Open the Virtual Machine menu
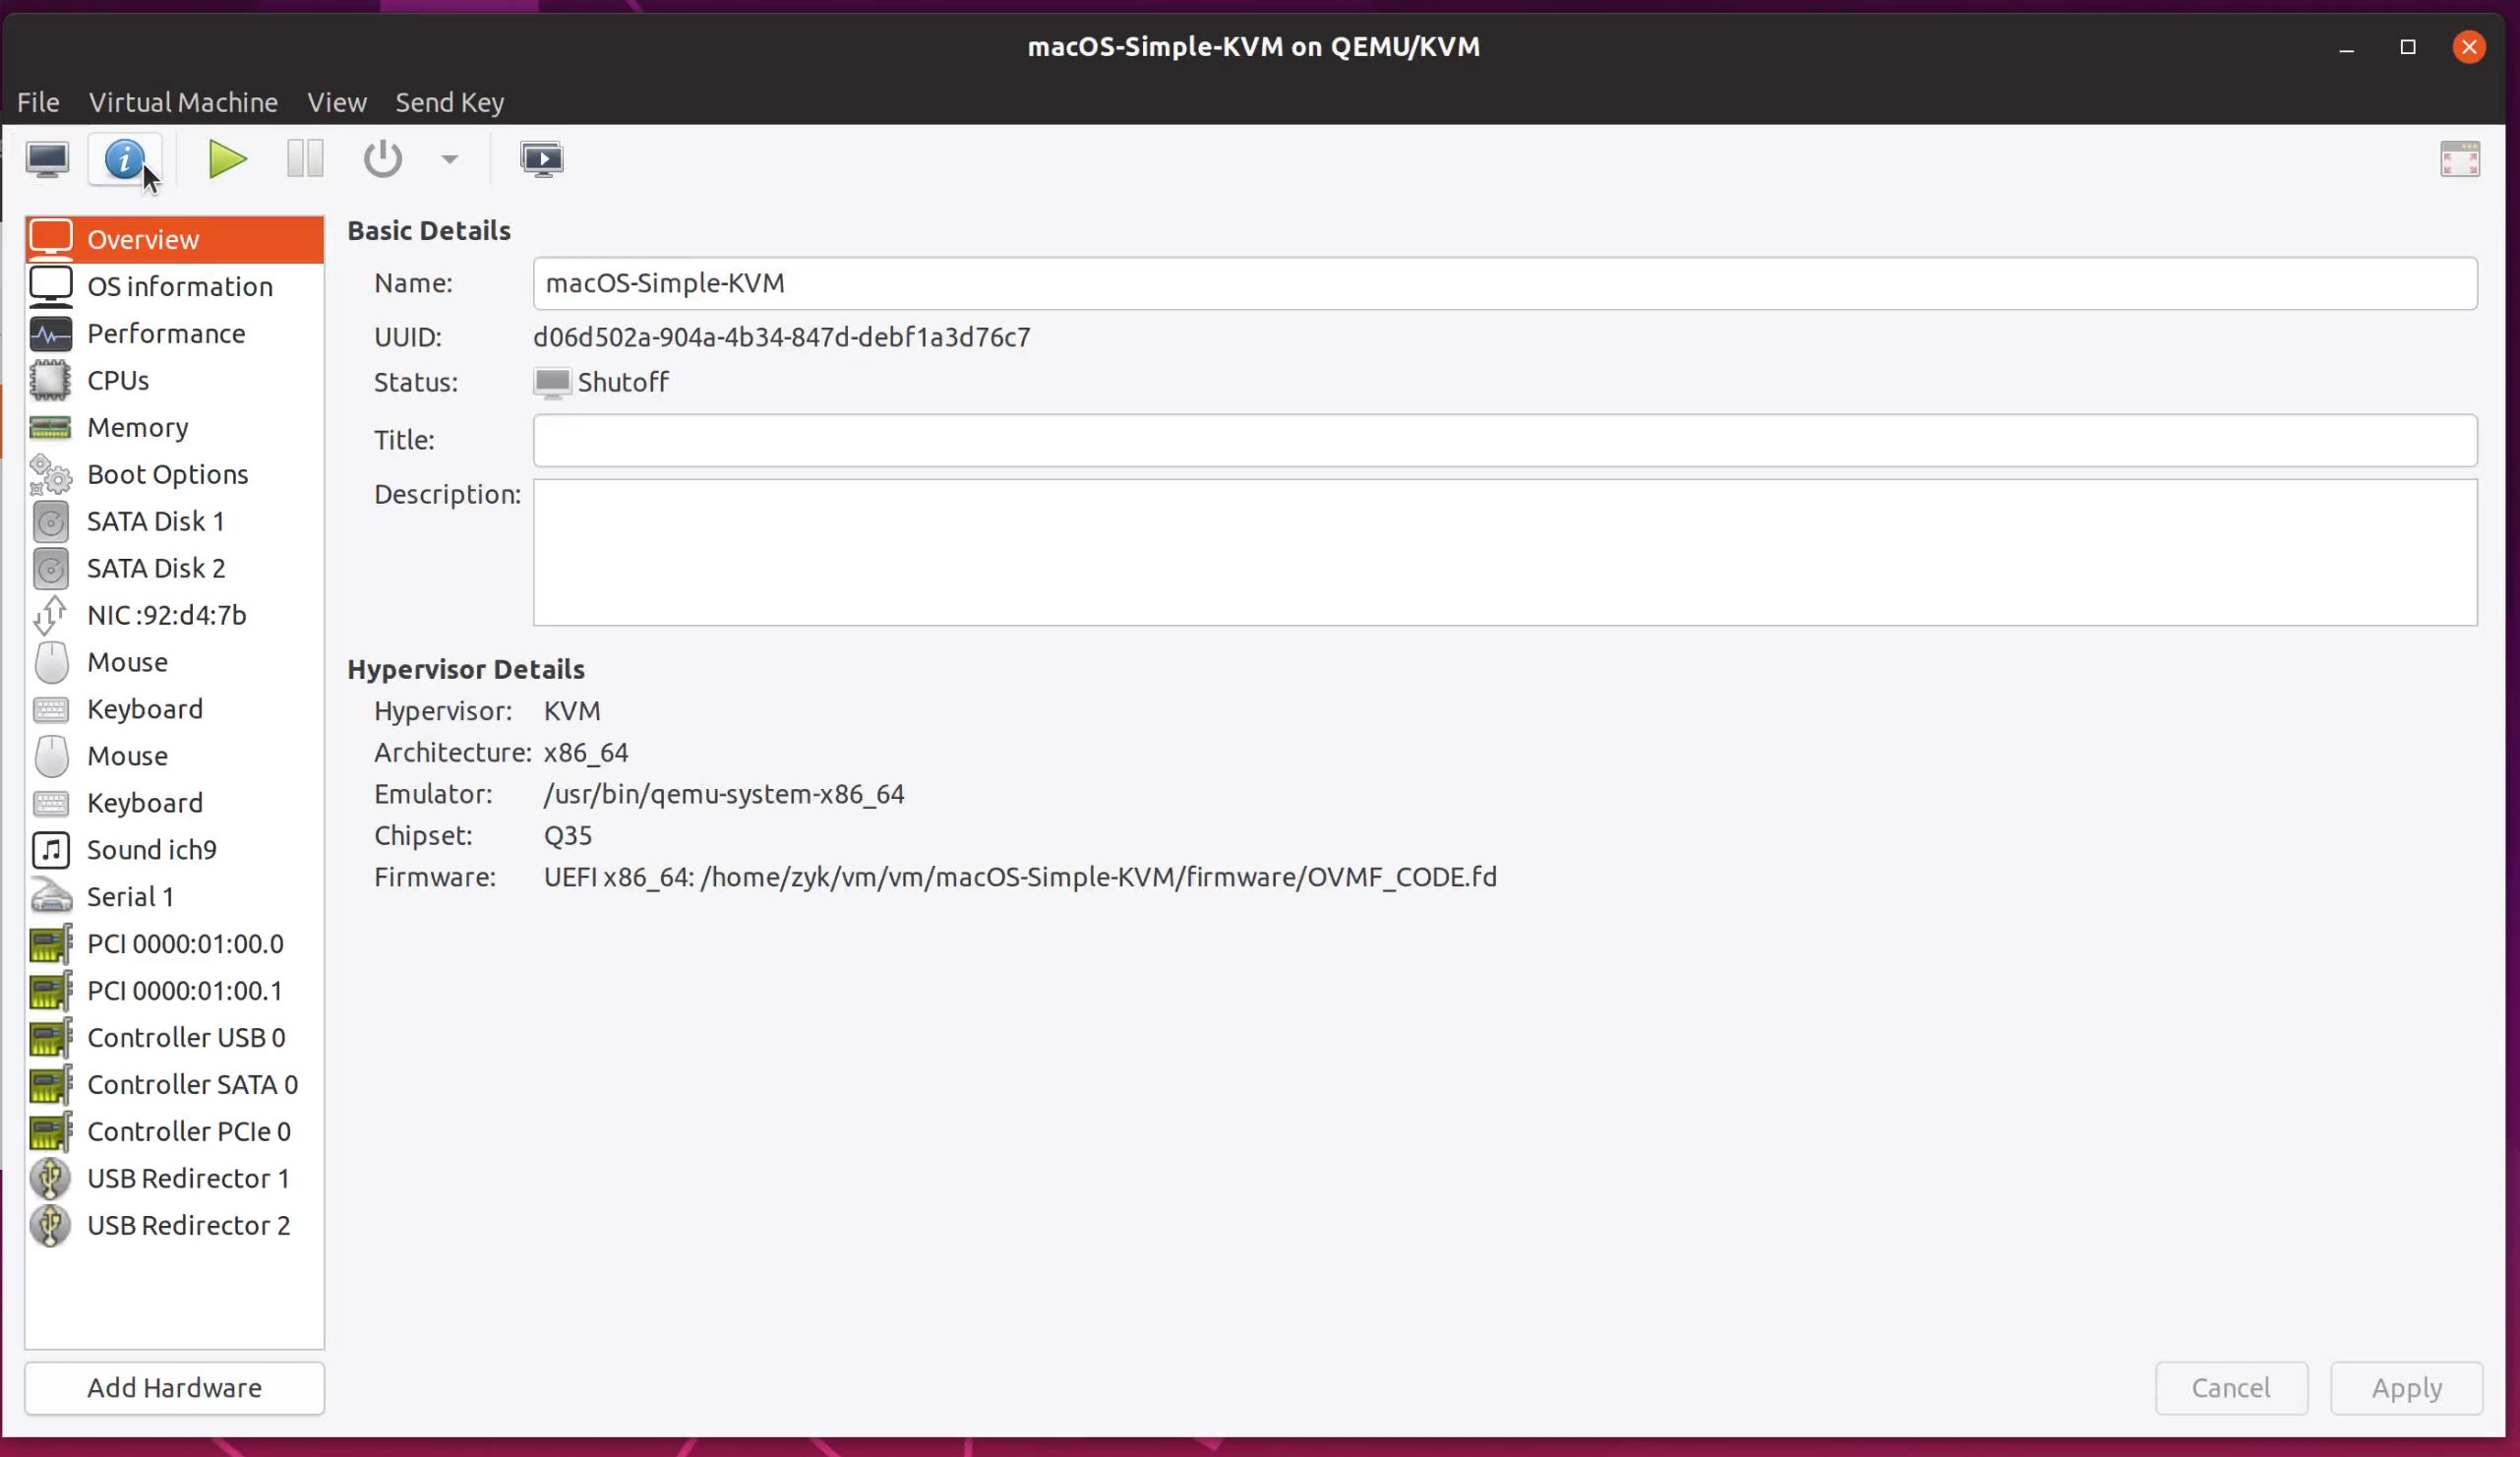Image resolution: width=2520 pixels, height=1457 pixels. [x=183, y=102]
